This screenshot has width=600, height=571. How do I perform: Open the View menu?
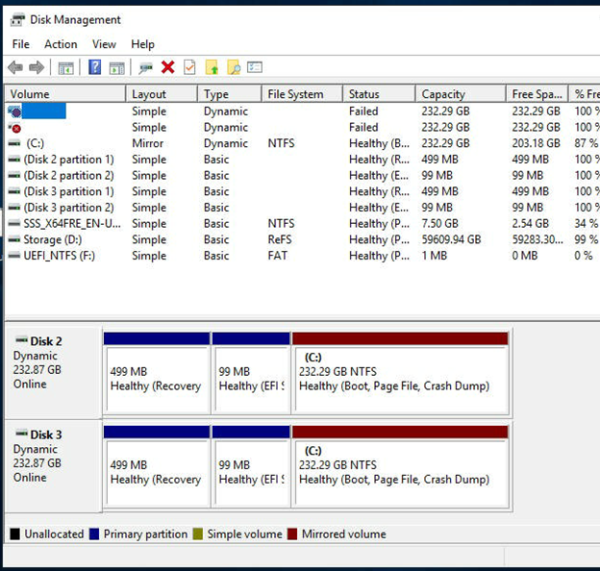[x=104, y=44]
